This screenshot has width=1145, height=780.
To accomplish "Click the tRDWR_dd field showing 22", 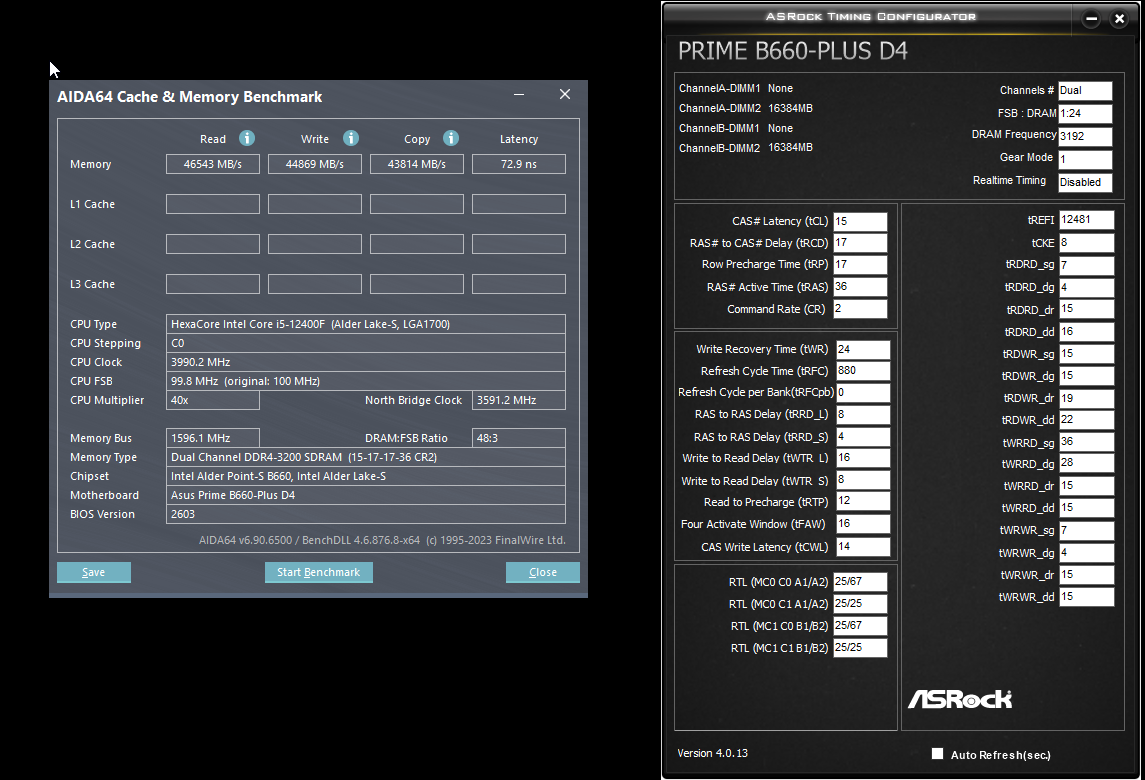I will point(1087,420).
